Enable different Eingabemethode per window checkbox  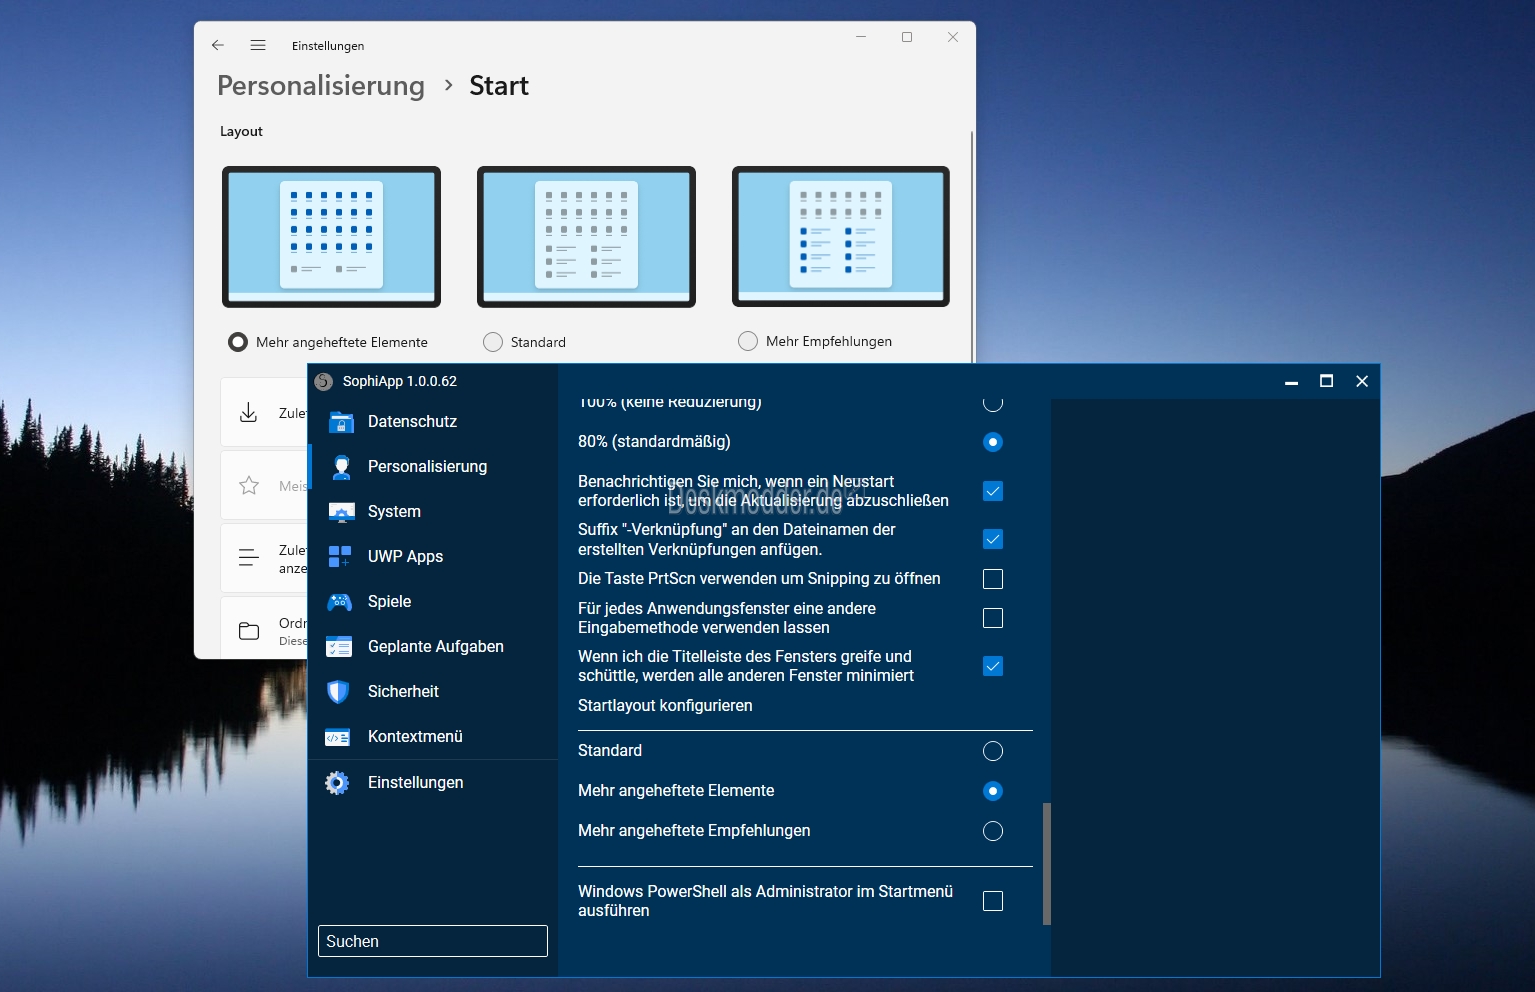click(993, 618)
